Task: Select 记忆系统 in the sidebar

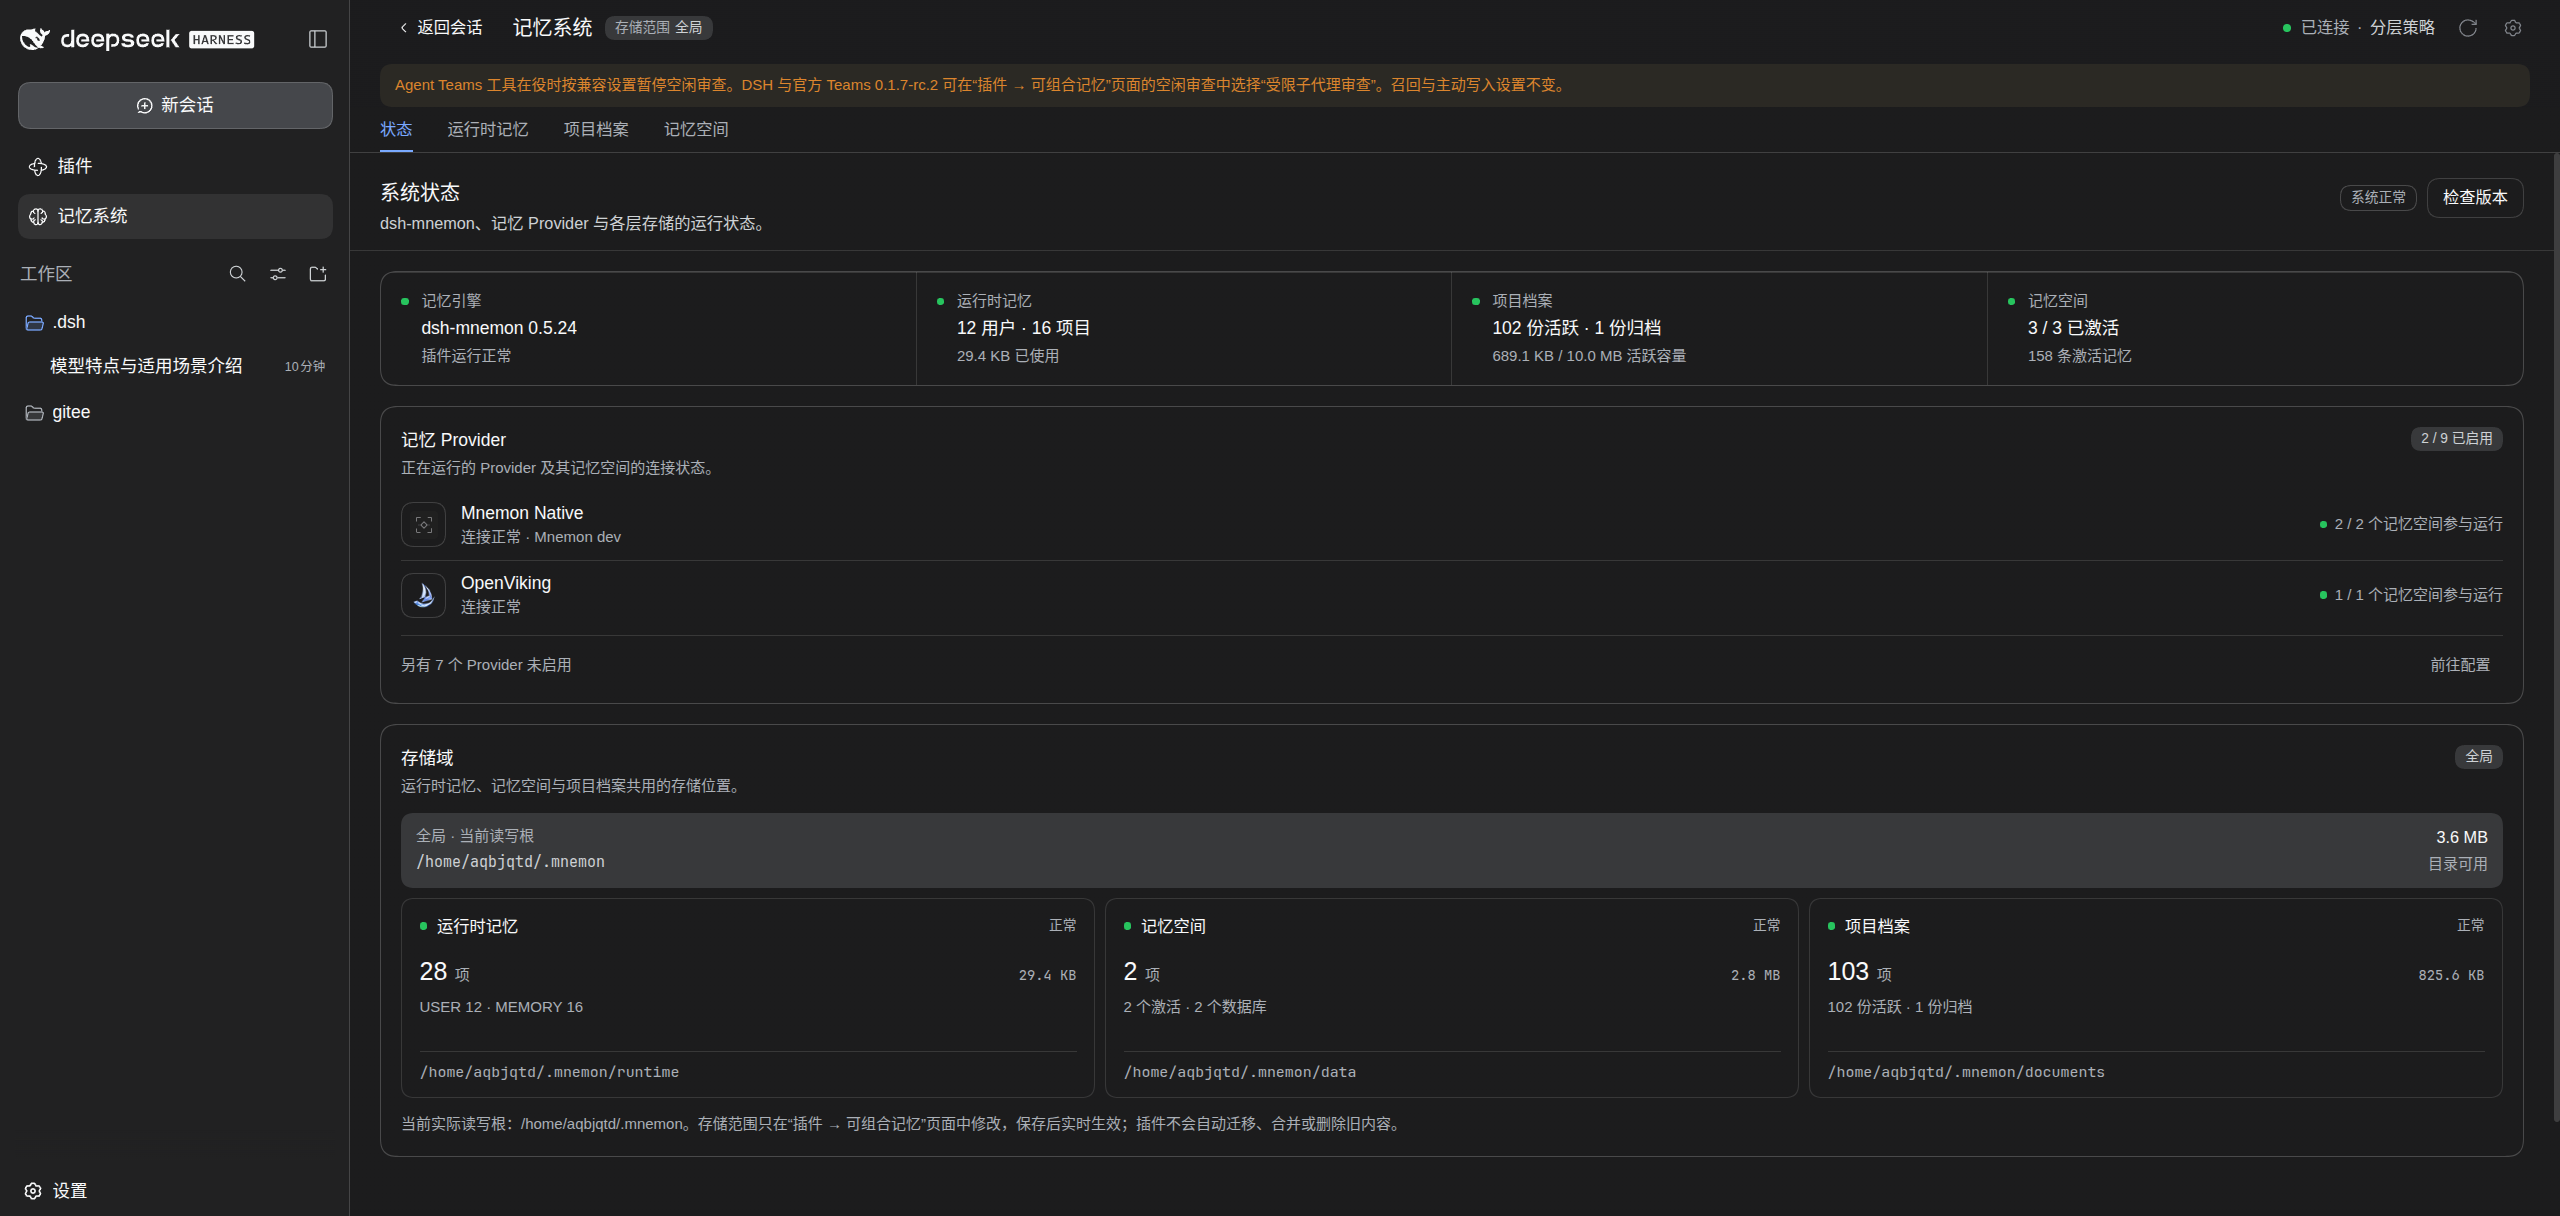Action: point(175,216)
